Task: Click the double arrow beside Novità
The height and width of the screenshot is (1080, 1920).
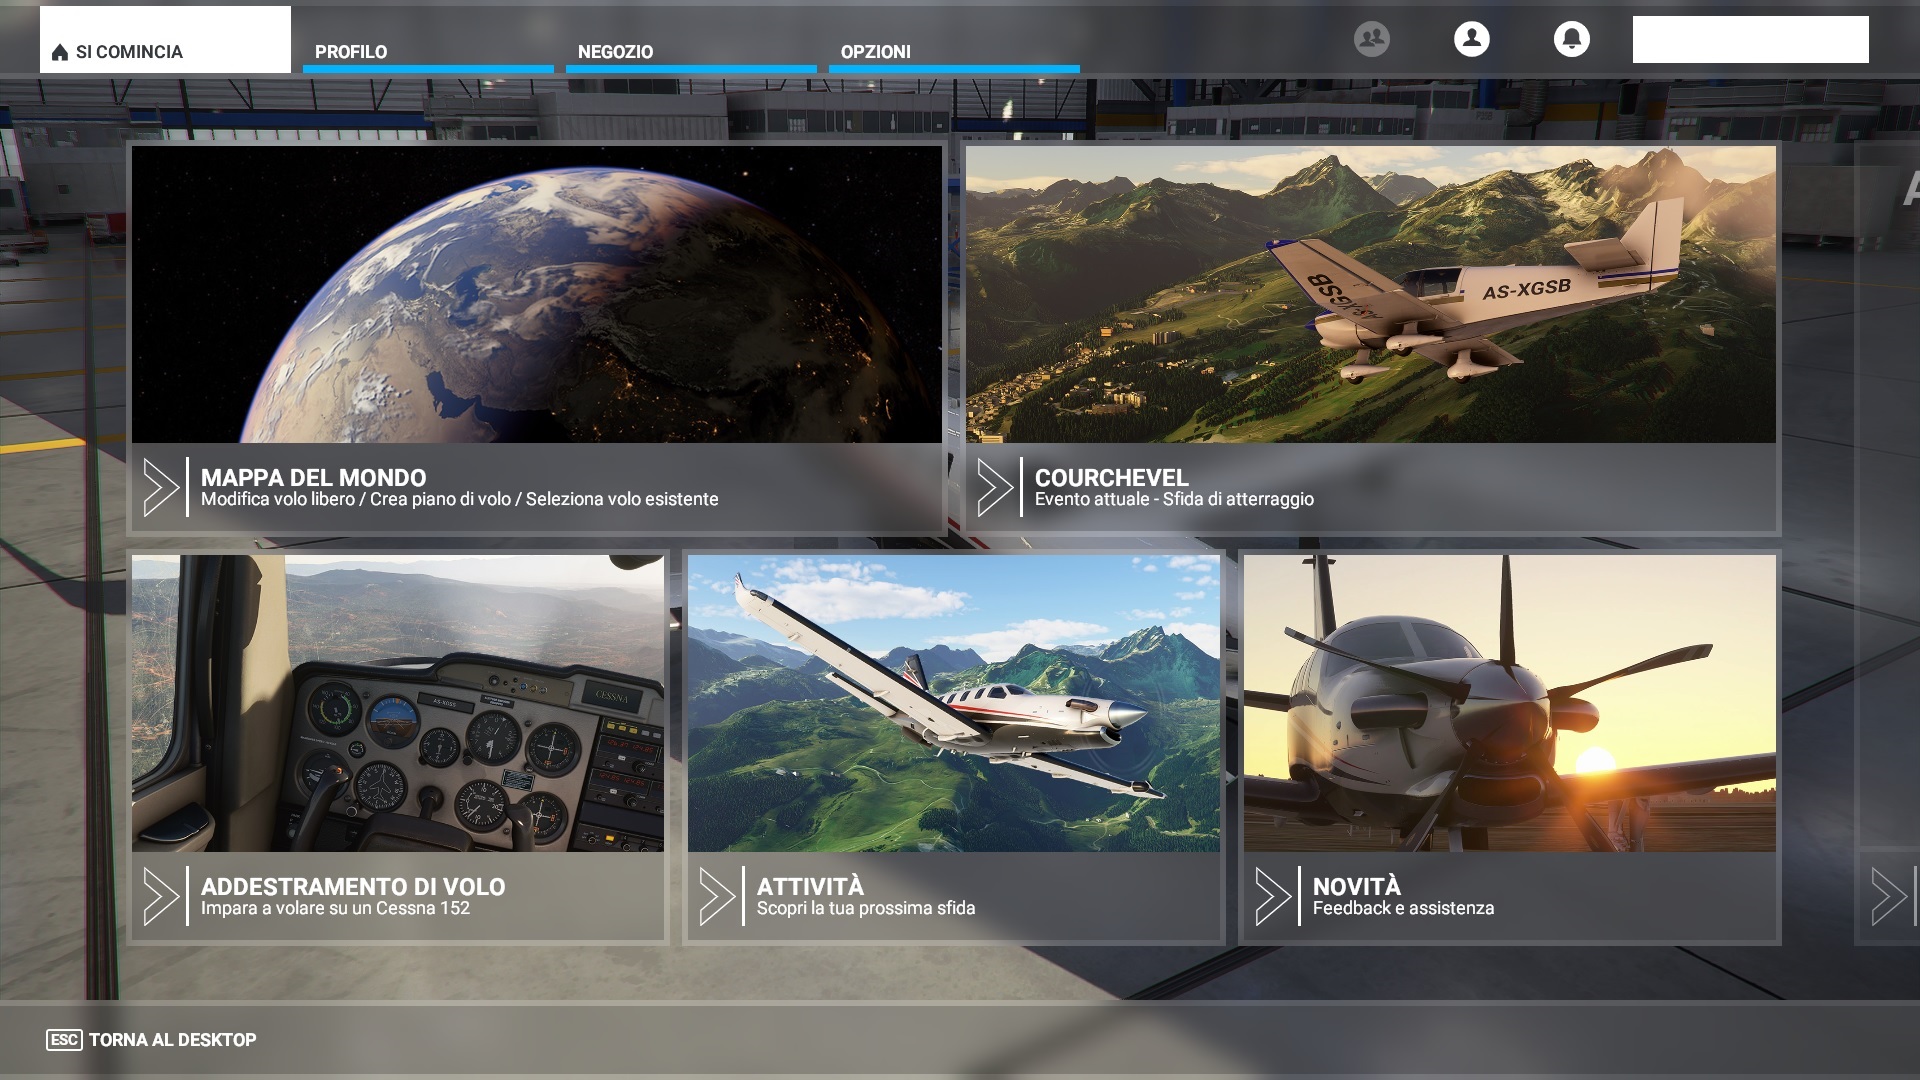Action: [1273, 896]
